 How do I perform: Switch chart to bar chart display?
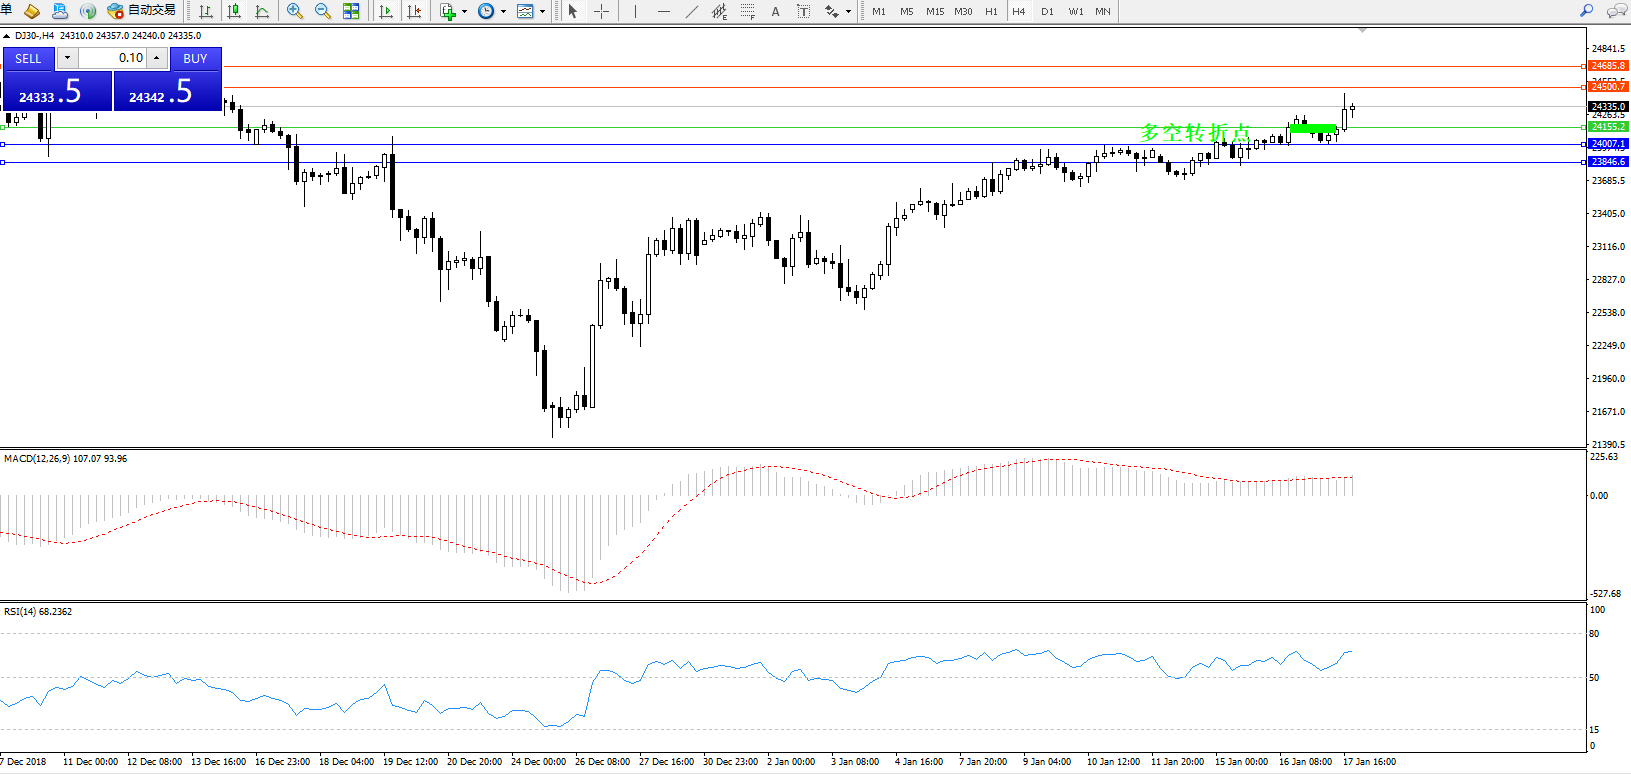pos(206,11)
